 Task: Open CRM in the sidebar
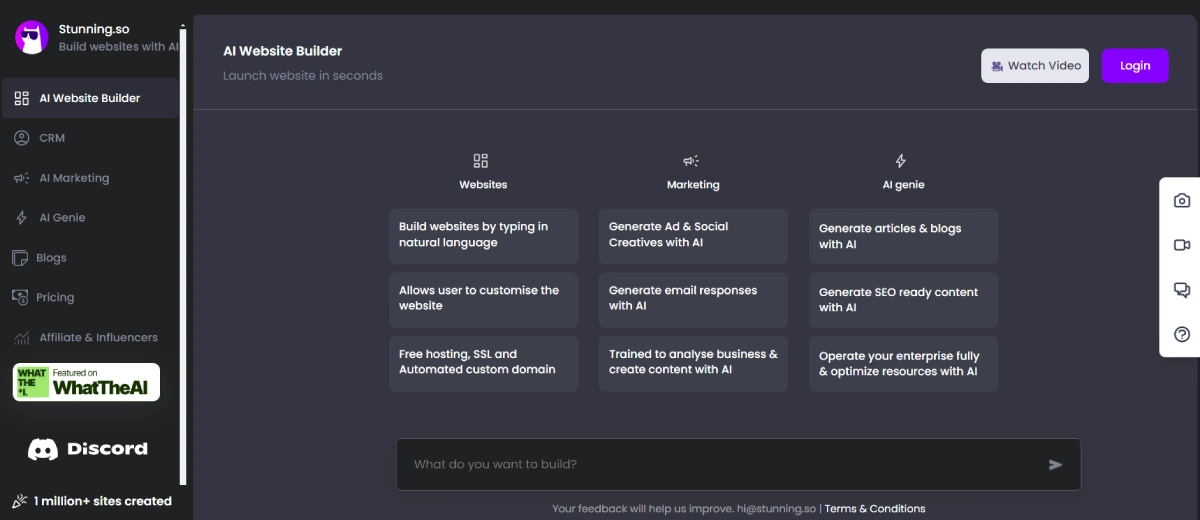(52, 138)
